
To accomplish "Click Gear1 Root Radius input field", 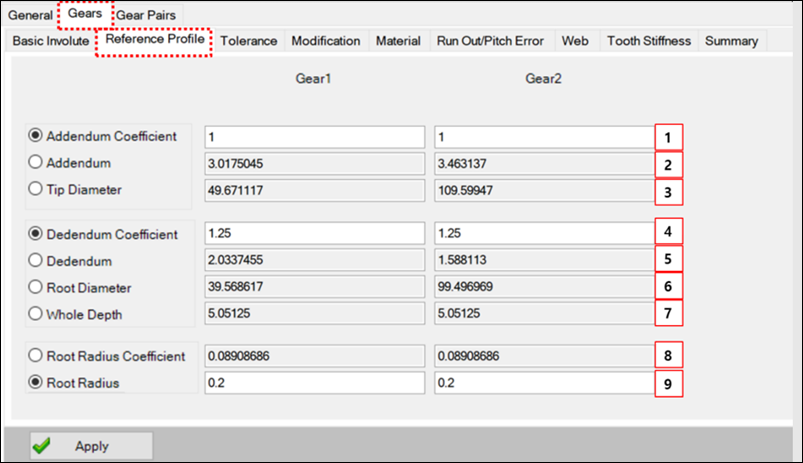I will tap(315, 382).
